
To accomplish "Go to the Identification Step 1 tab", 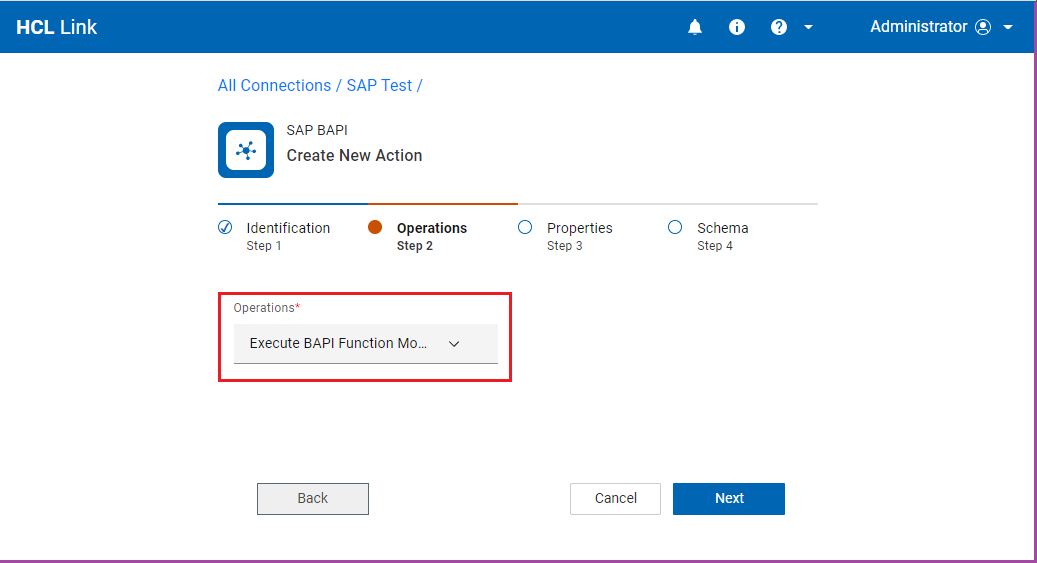I will [288, 235].
